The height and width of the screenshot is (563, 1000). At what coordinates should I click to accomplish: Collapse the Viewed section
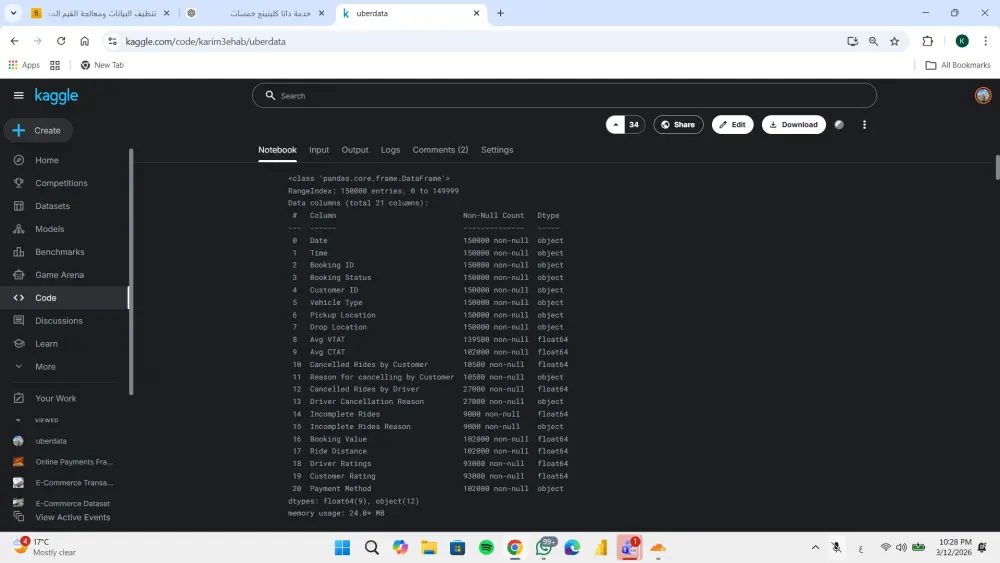pos(18,420)
